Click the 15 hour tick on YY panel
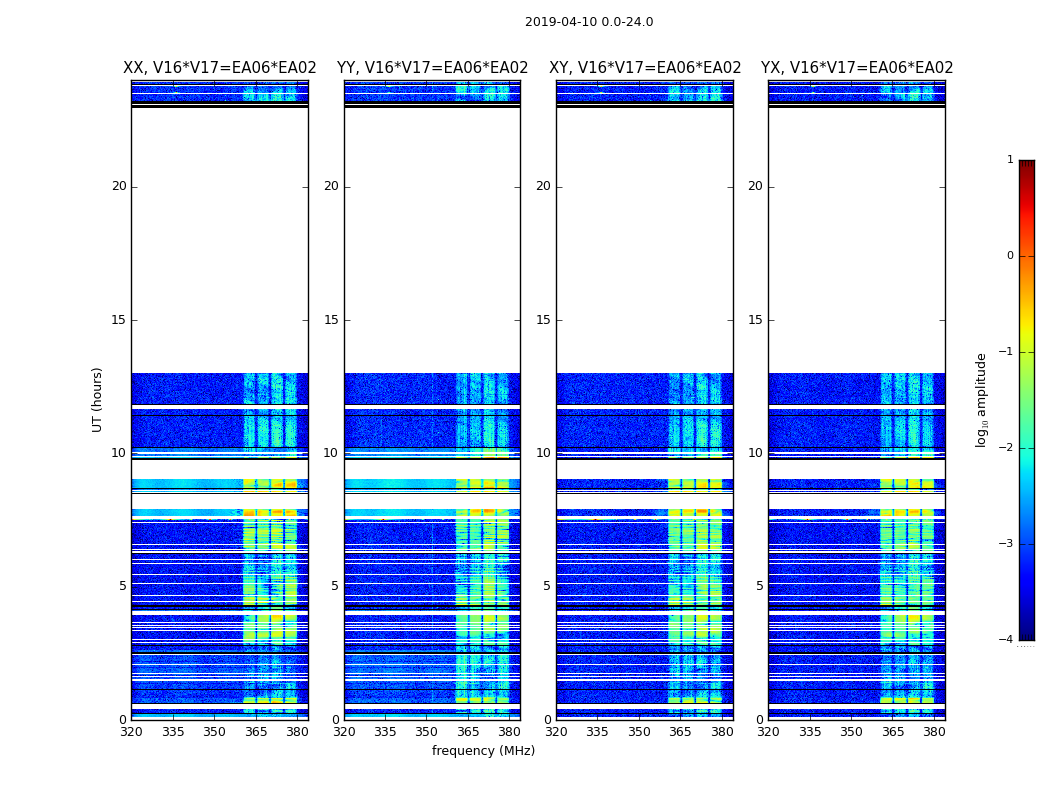 (x=331, y=320)
